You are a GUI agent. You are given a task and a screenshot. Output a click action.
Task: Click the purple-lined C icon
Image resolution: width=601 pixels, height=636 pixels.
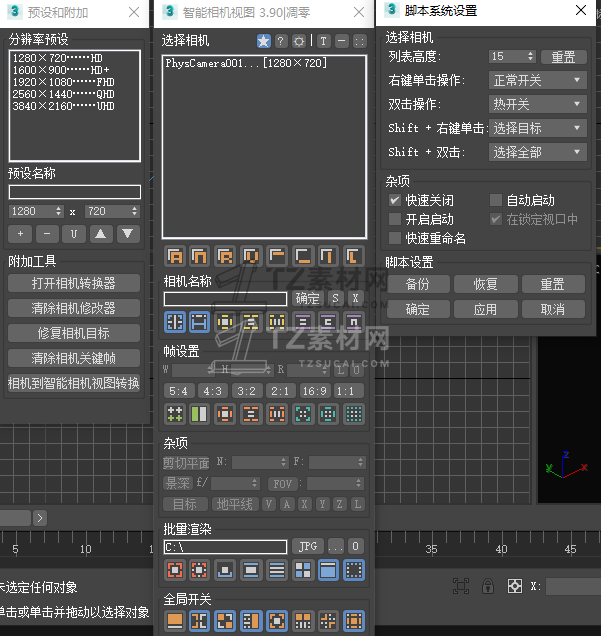328,322
